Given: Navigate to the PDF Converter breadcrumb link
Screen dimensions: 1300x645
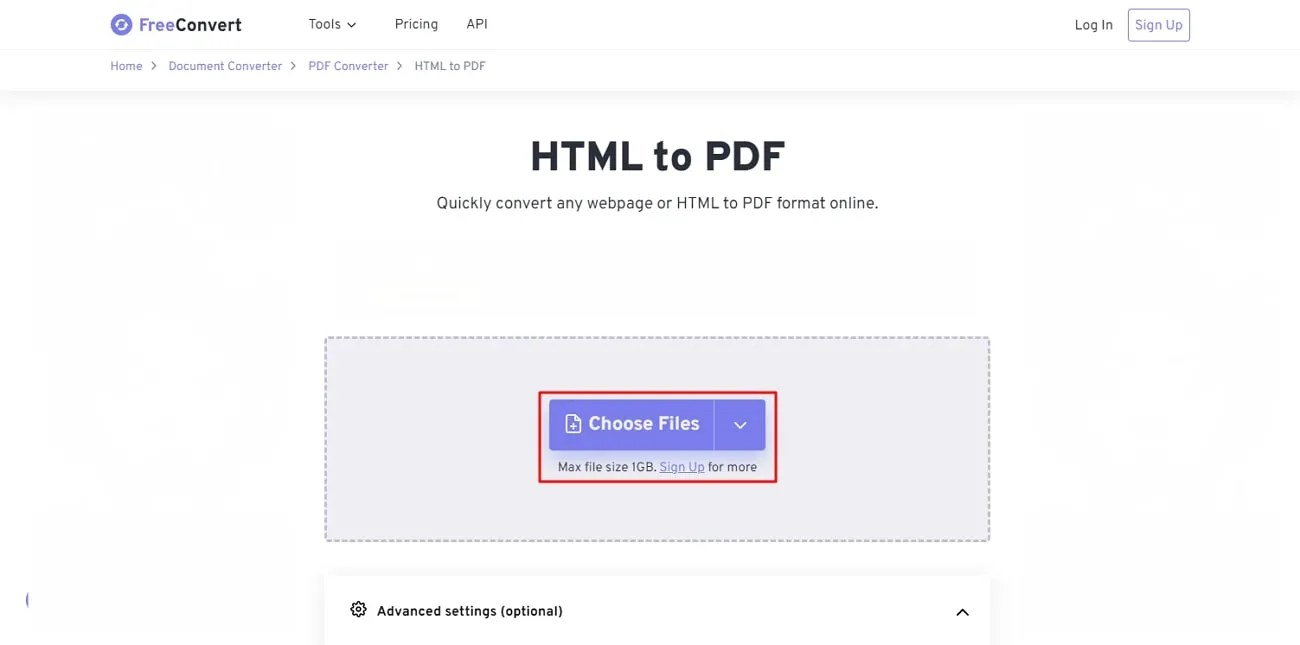Looking at the screenshot, I should pos(348,65).
